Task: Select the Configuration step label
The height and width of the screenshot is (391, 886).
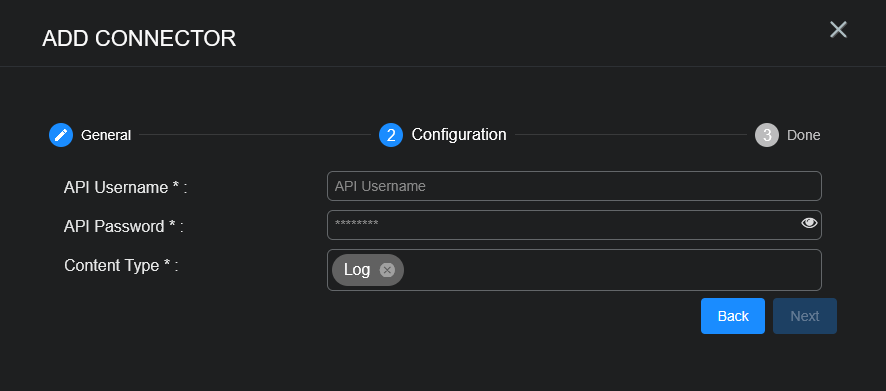Action: (459, 134)
